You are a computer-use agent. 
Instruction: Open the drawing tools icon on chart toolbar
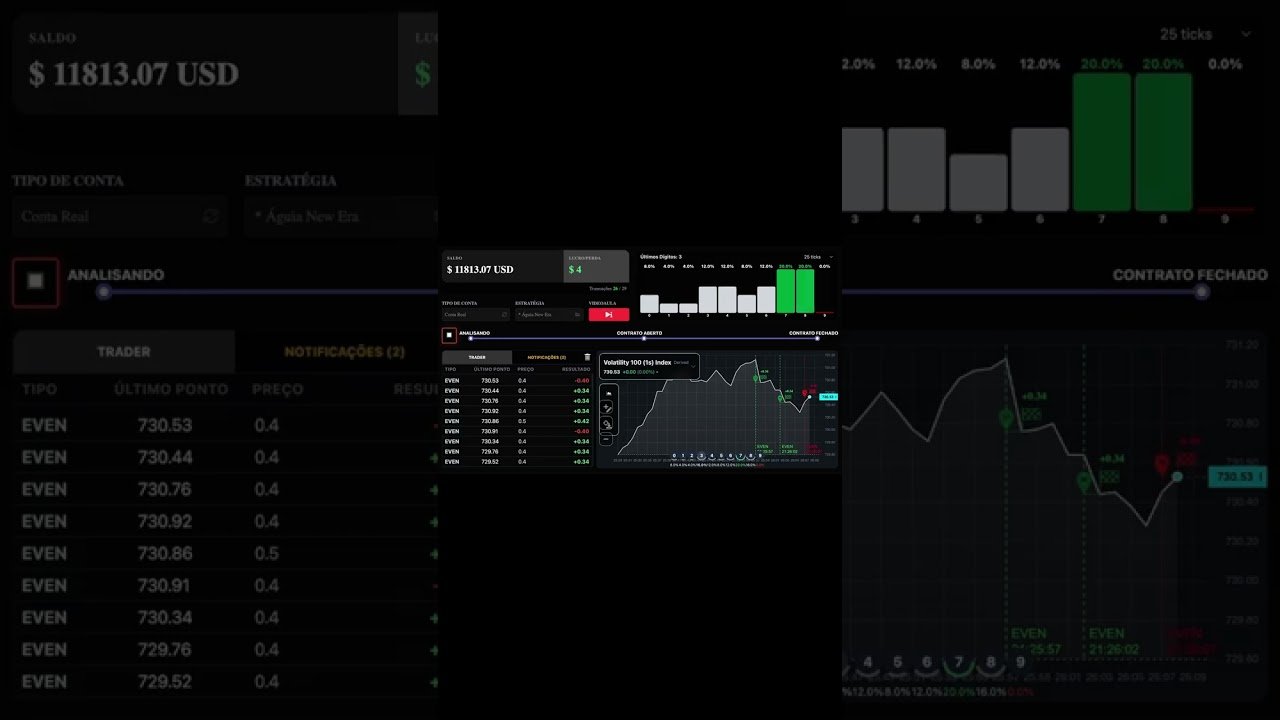608,408
